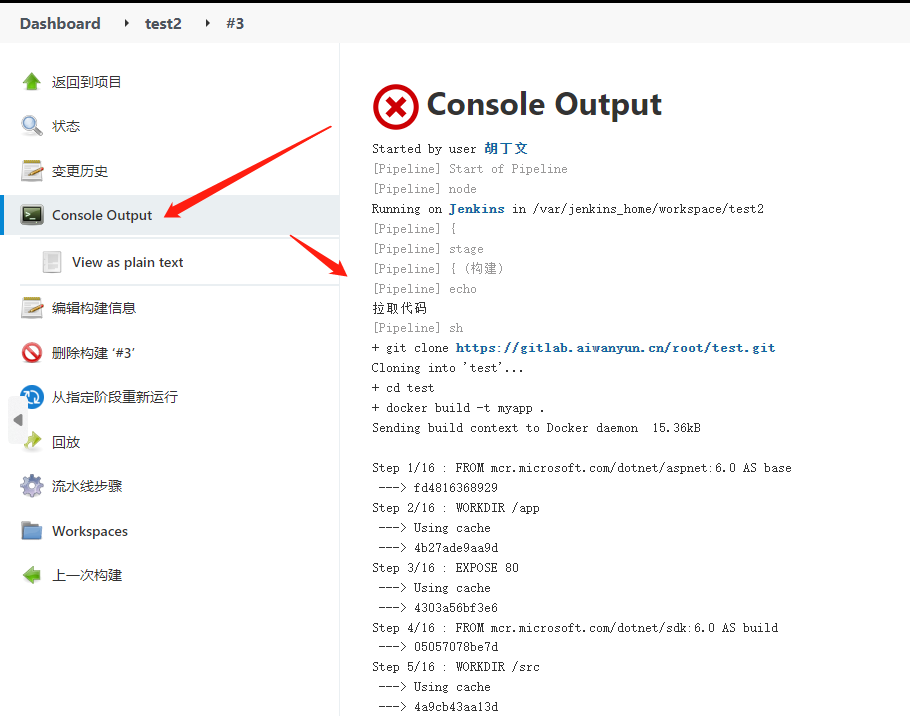Screen dimensions: 910x716
Task: Click the red prohibited icon to delete build
Action: click(32, 353)
